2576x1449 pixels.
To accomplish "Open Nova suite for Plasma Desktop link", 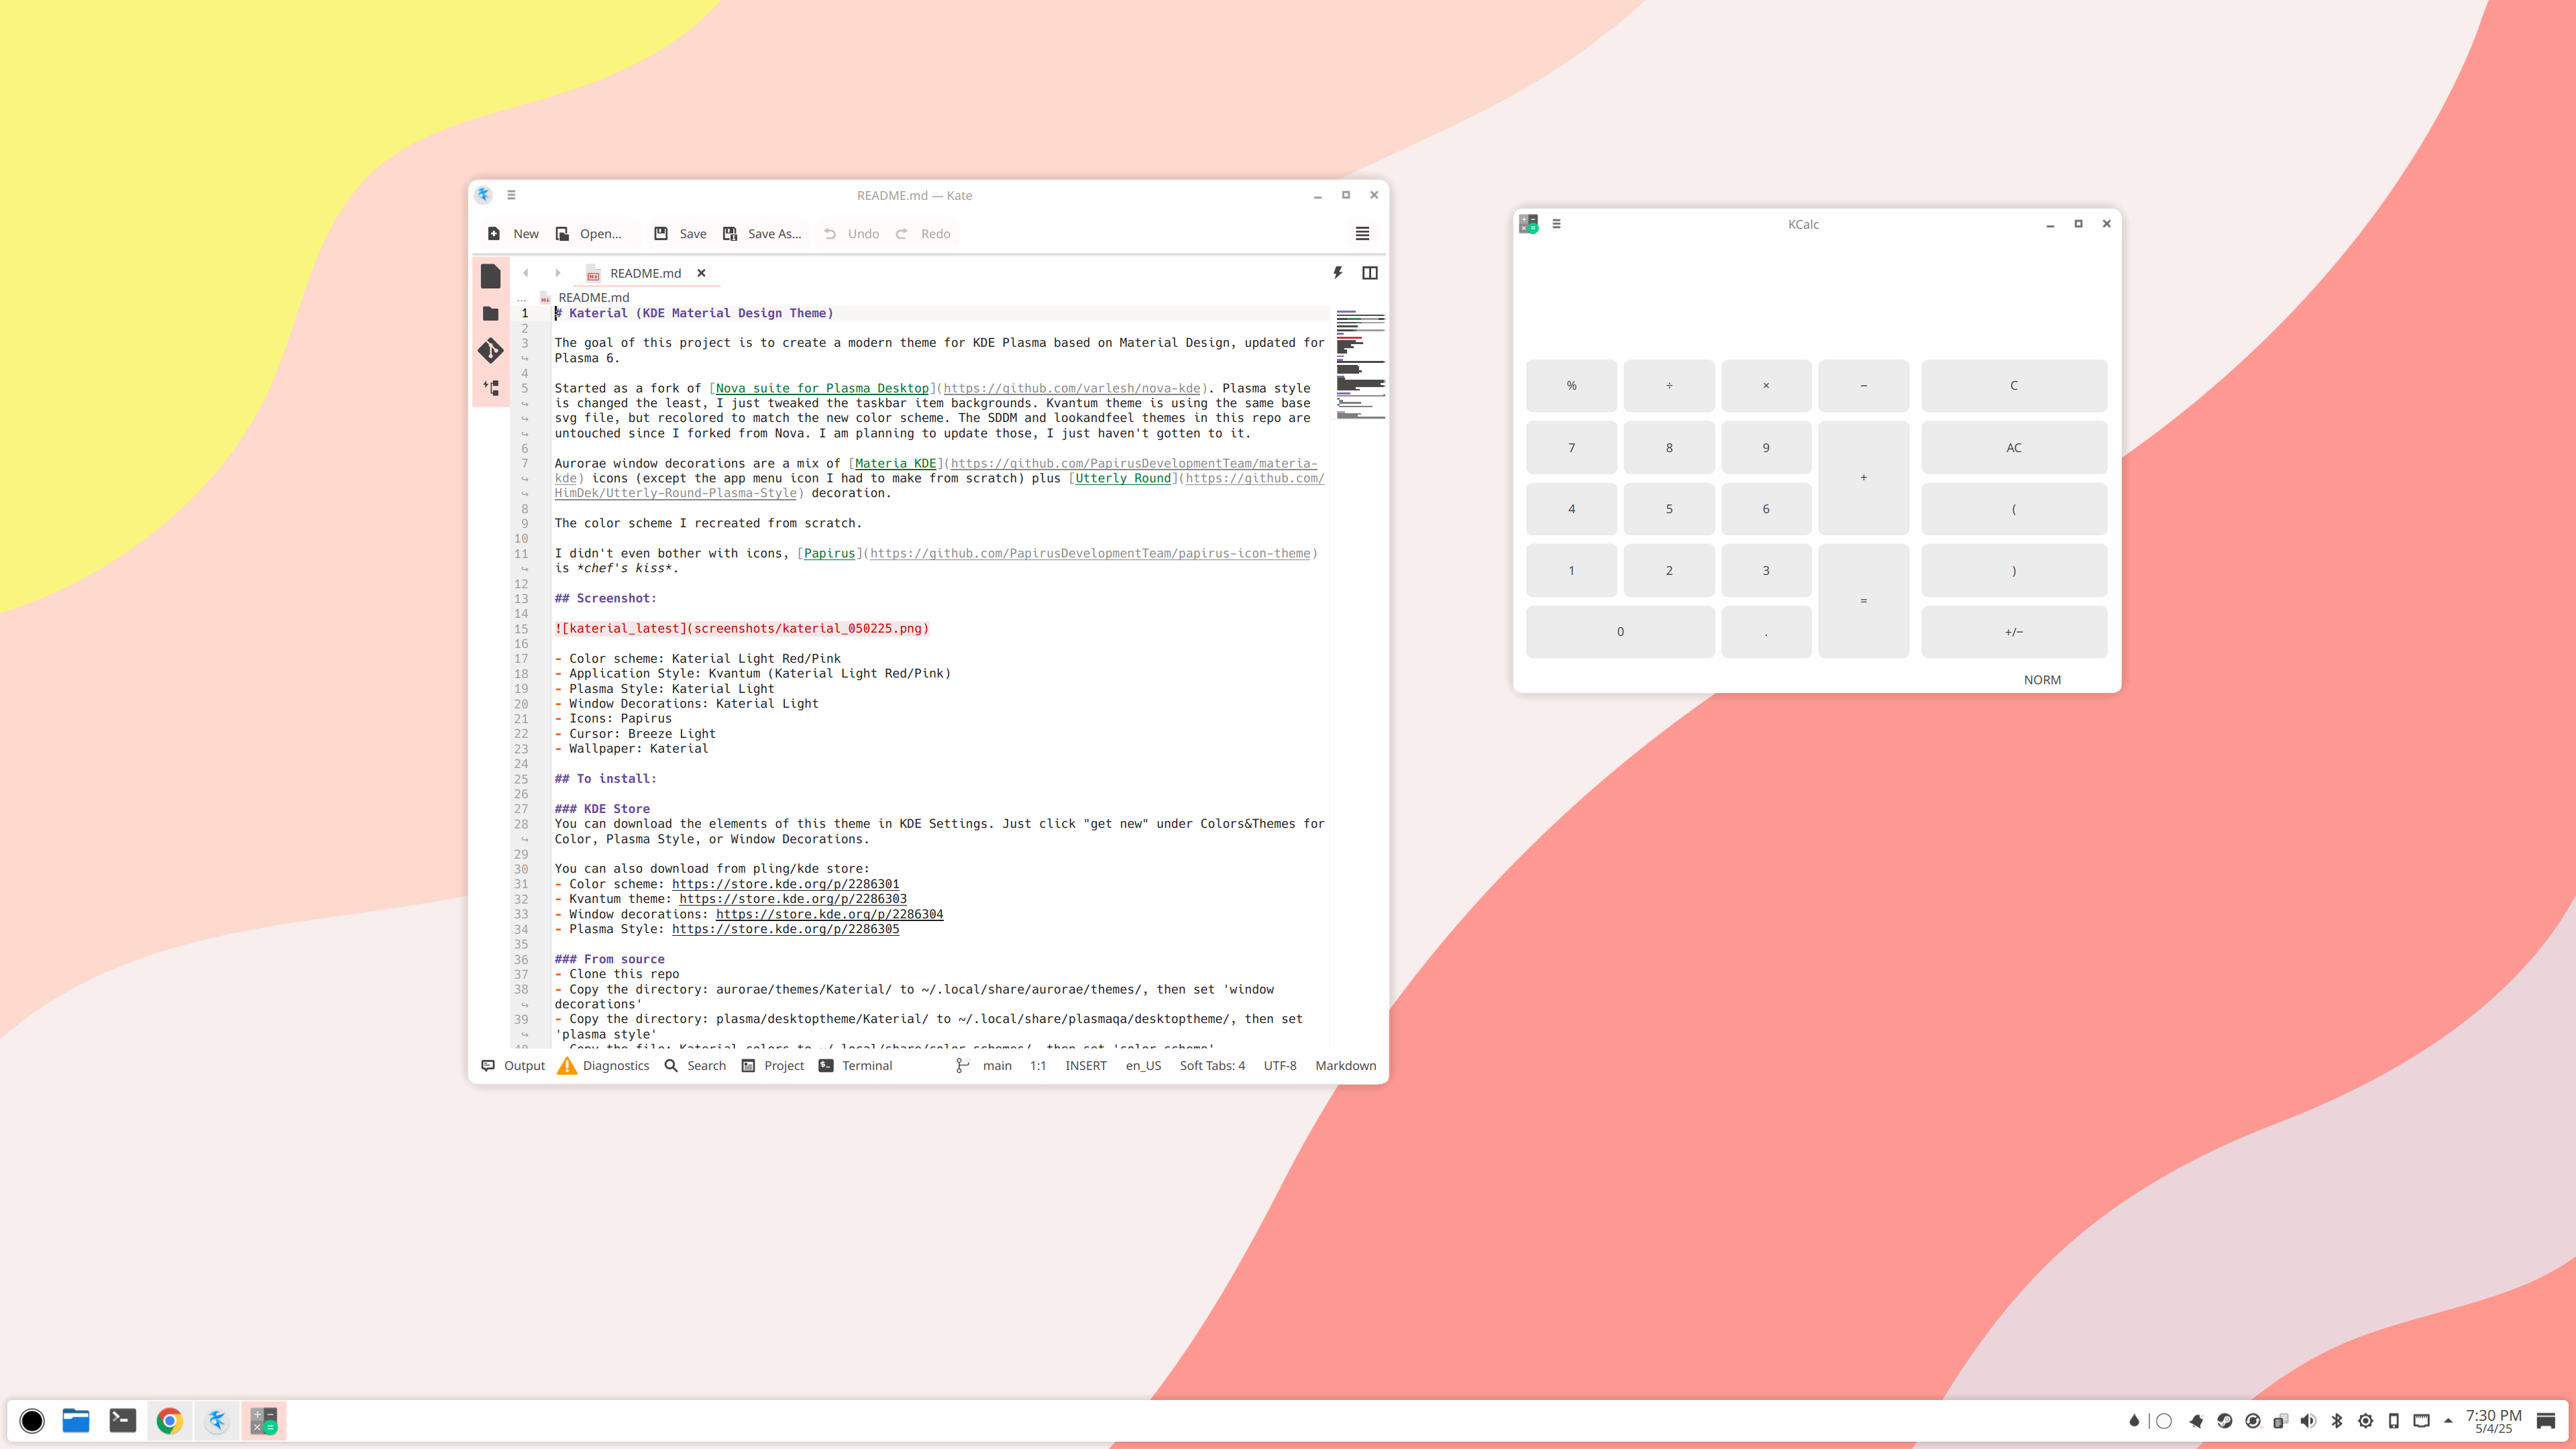I will 822,388.
